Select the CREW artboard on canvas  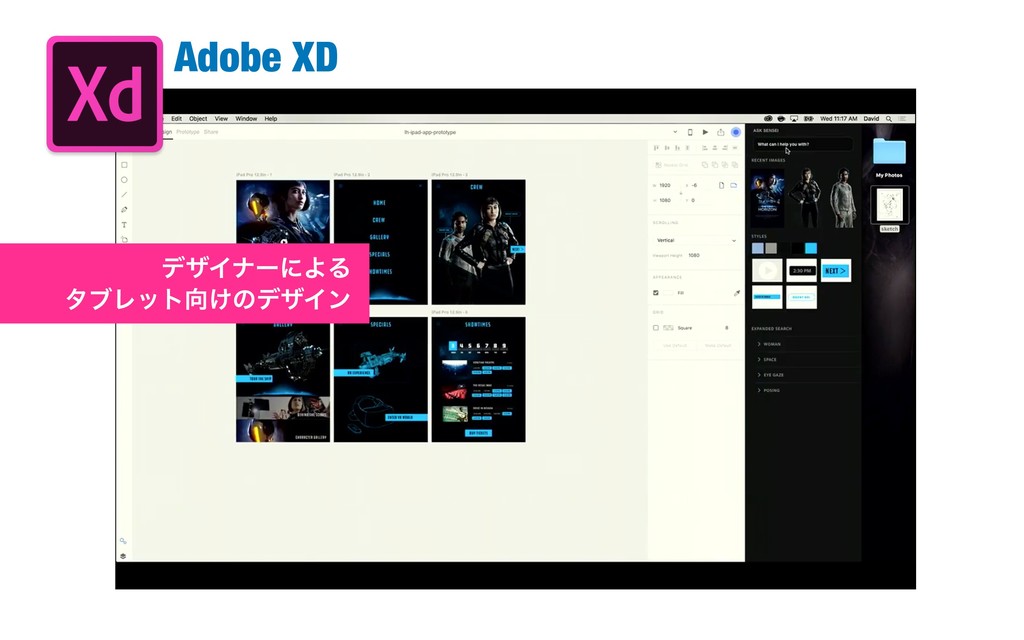tap(478, 242)
